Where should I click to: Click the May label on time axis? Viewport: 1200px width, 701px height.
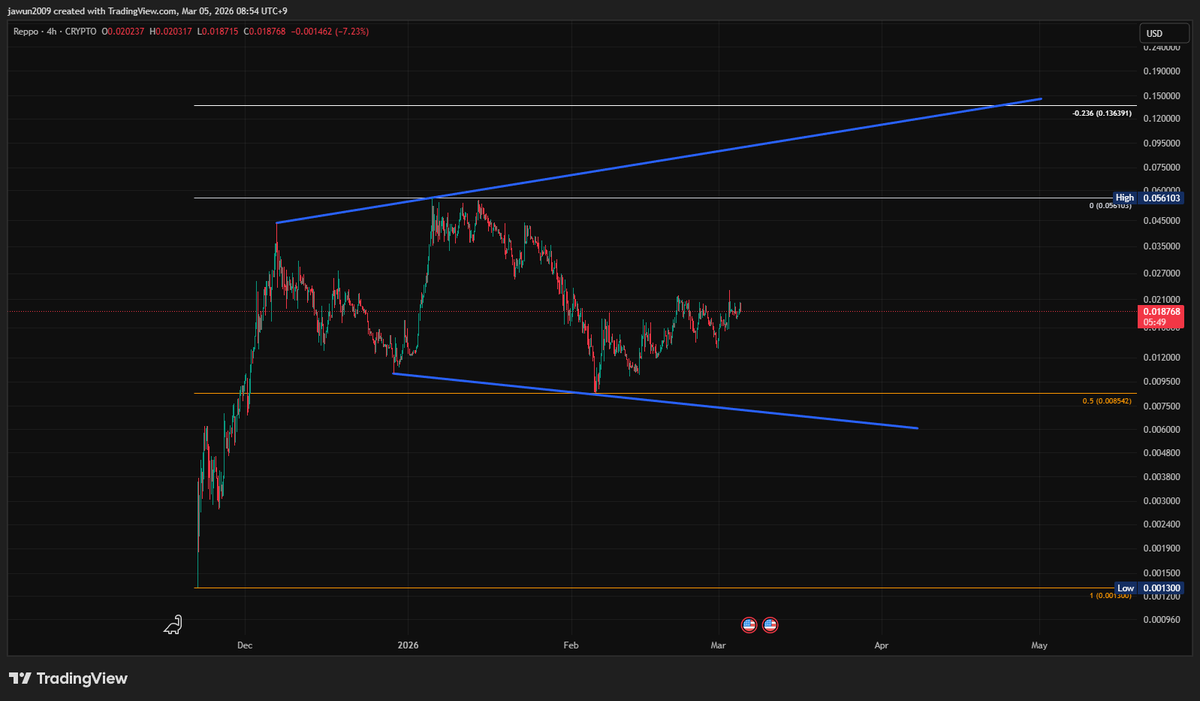[1039, 646]
